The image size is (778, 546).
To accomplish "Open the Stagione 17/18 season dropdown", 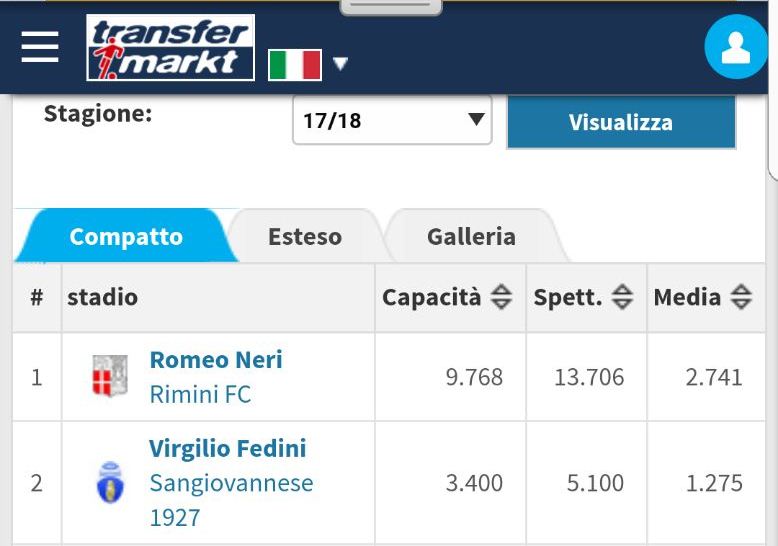I will pyautogui.click(x=392, y=120).
